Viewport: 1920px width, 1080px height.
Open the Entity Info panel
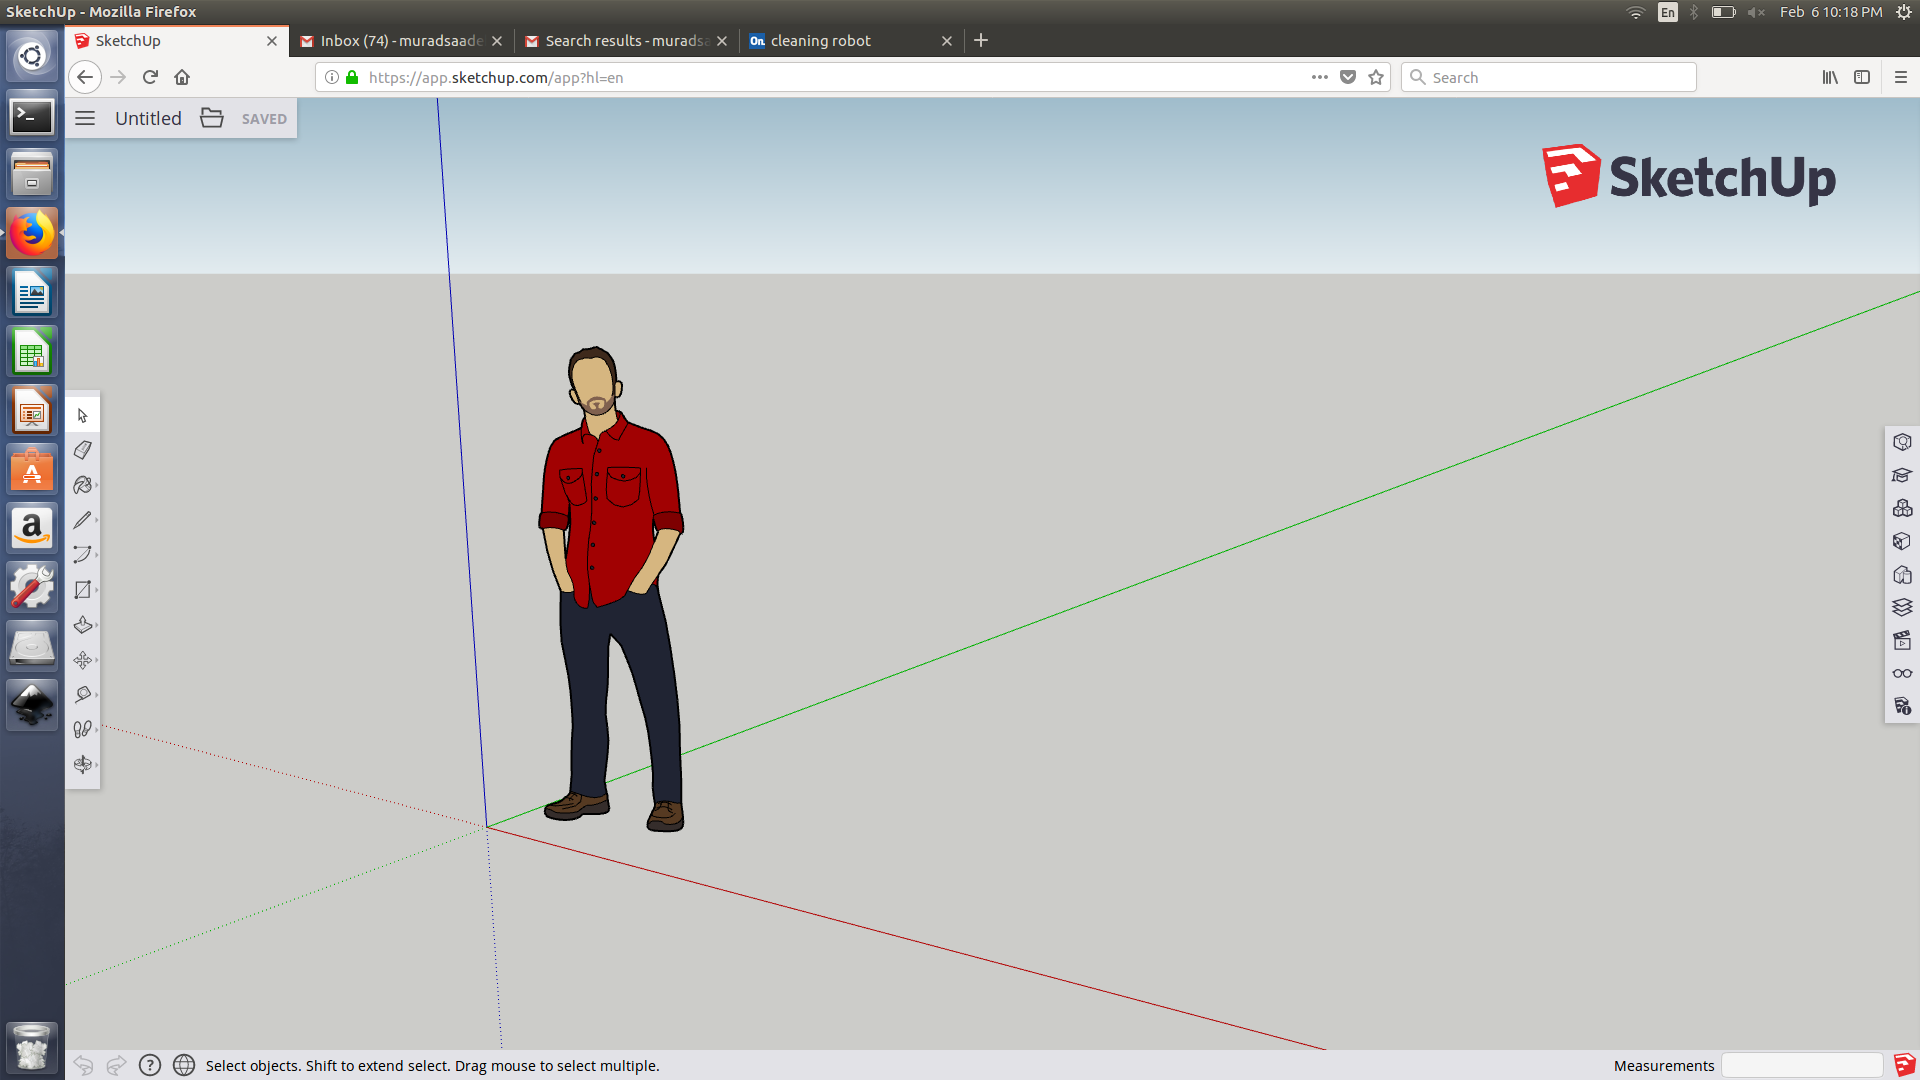coord(1902,442)
